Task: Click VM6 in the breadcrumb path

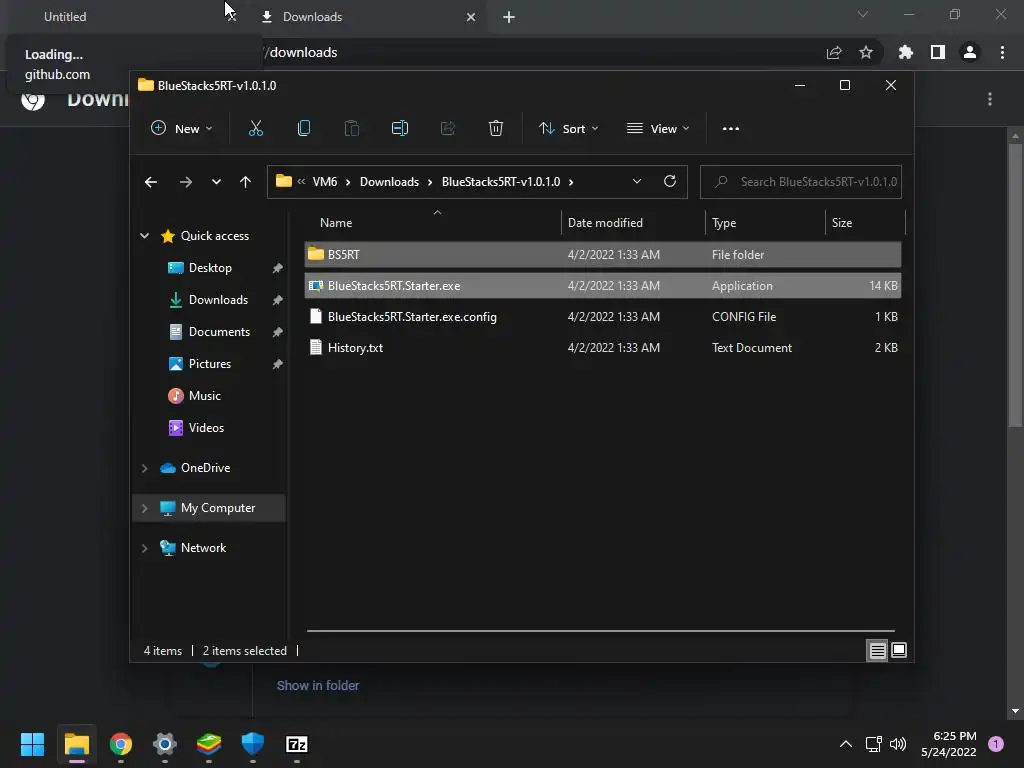Action: (325, 182)
